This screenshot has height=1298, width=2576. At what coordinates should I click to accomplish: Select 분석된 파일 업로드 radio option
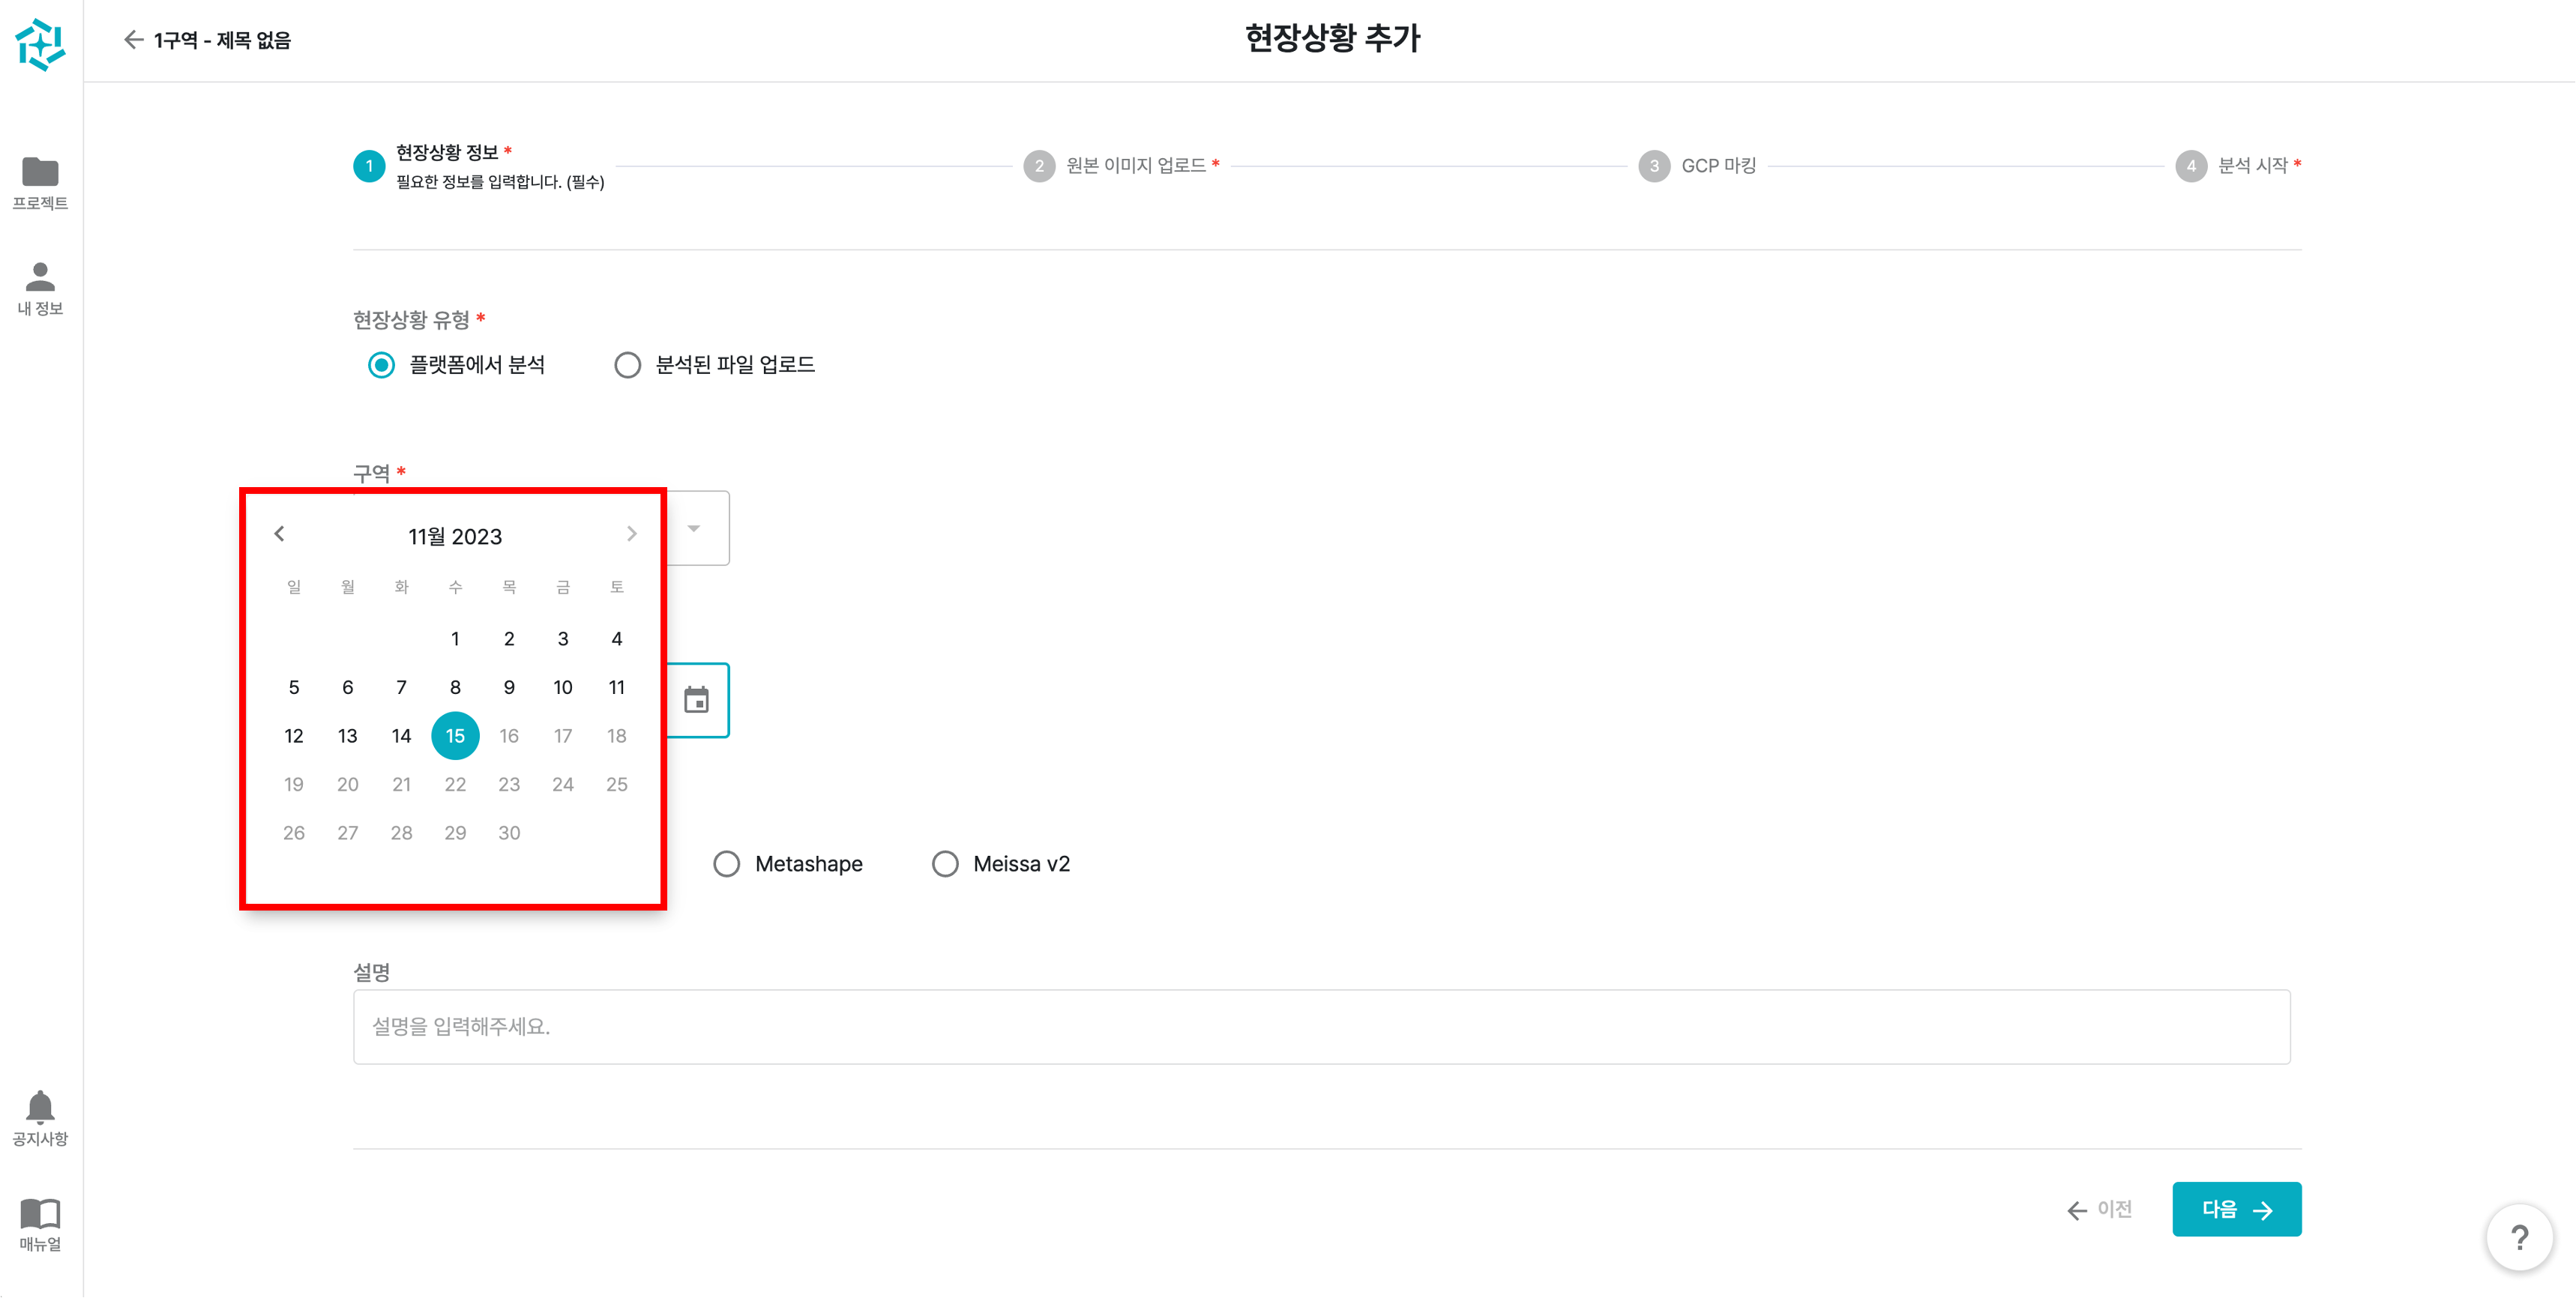pyautogui.click(x=627, y=365)
